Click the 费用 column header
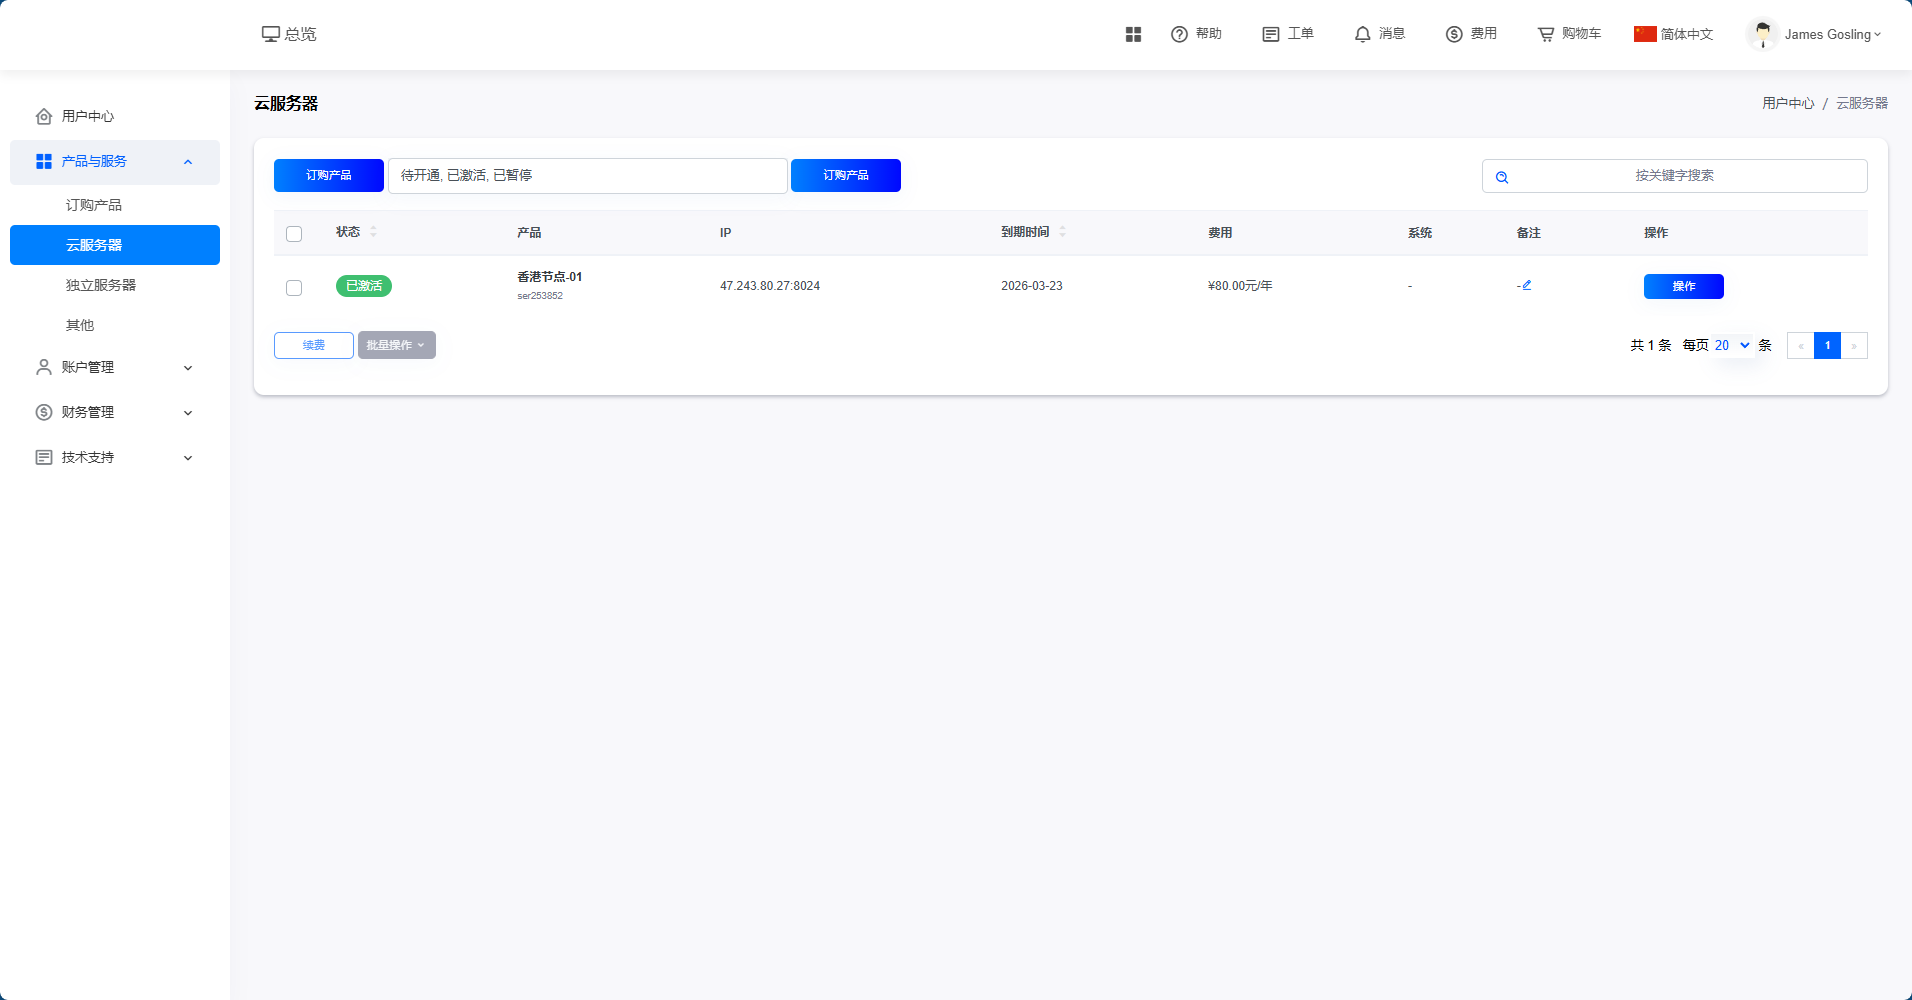The height and width of the screenshot is (1000, 1912). pos(1220,233)
